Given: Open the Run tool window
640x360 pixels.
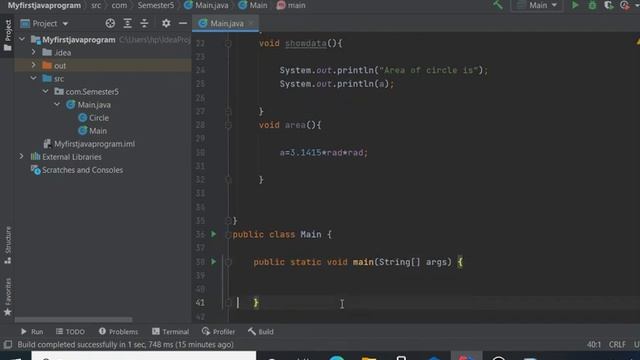Looking at the screenshot, I should click(32, 331).
